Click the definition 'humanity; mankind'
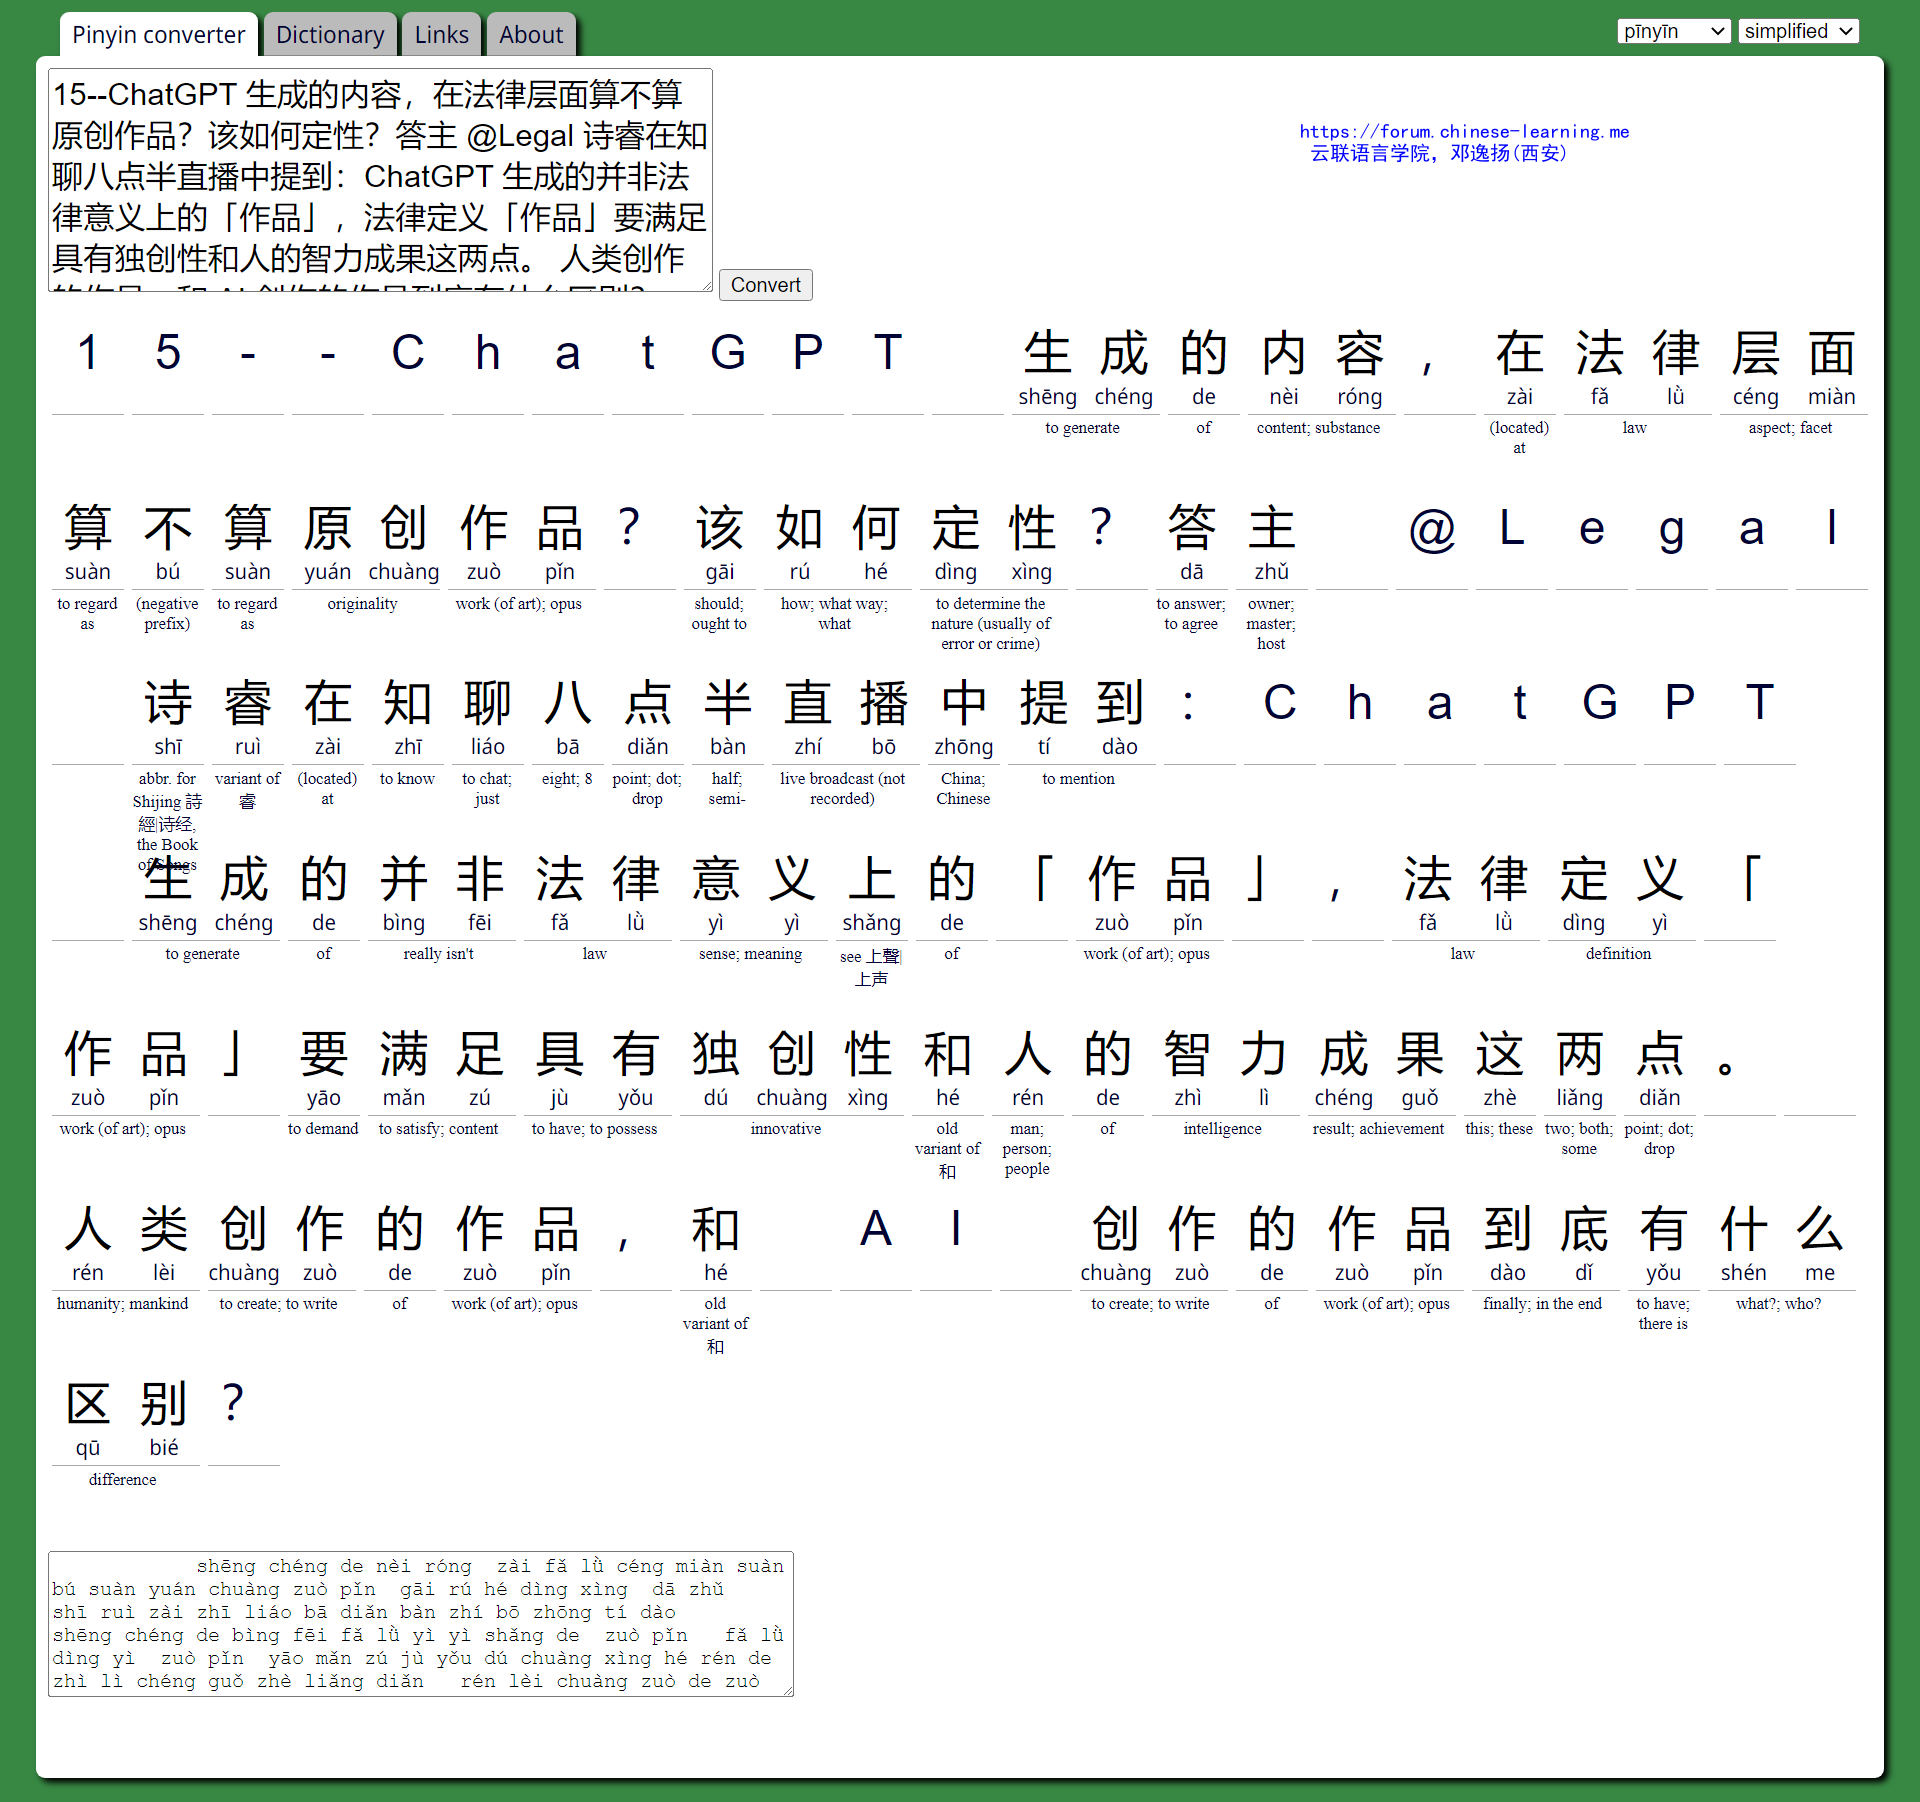The image size is (1920, 1802). (x=122, y=1304)
